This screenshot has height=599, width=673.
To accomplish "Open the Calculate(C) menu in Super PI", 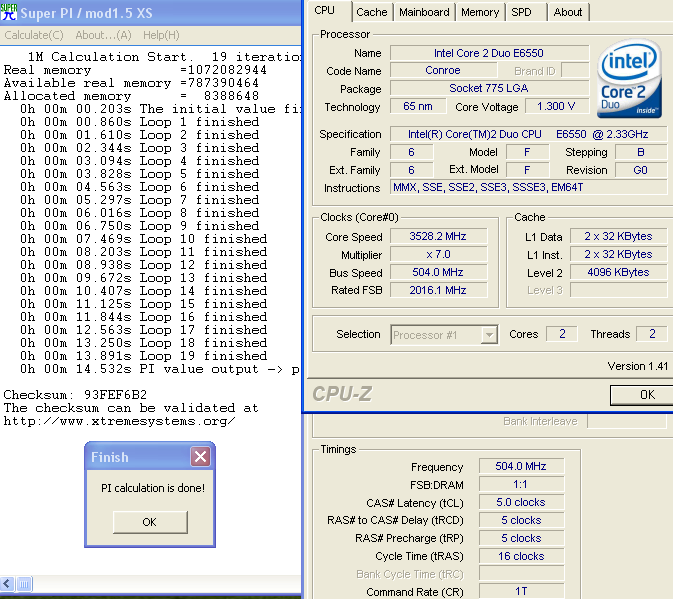I will pyautogui.click(x=34, y=35).
